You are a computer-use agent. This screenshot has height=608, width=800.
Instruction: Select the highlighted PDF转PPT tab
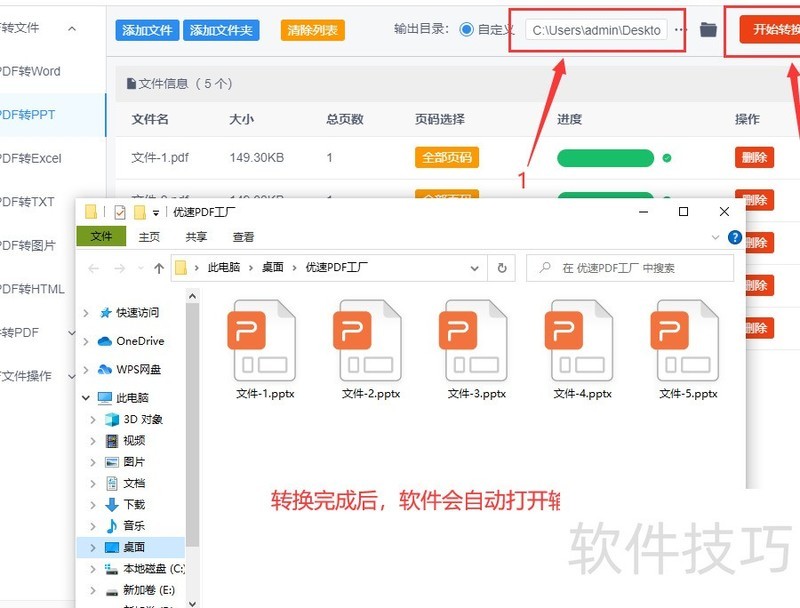click(30, 115)
